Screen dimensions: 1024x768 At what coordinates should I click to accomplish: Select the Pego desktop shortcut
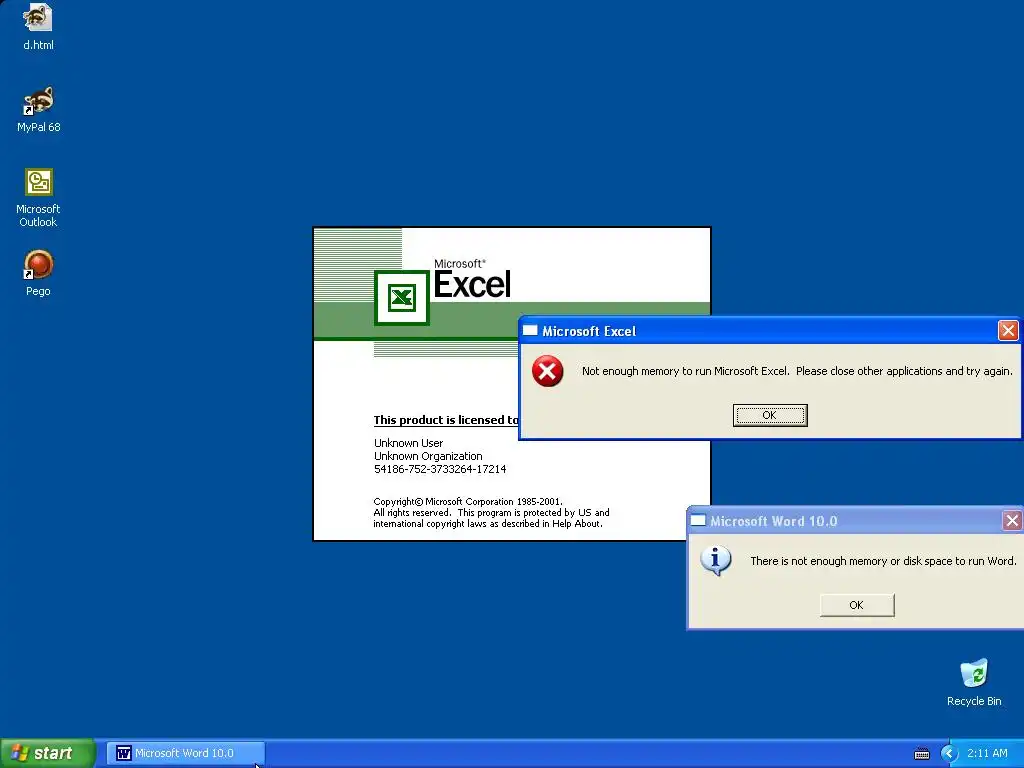pos(38,273)
